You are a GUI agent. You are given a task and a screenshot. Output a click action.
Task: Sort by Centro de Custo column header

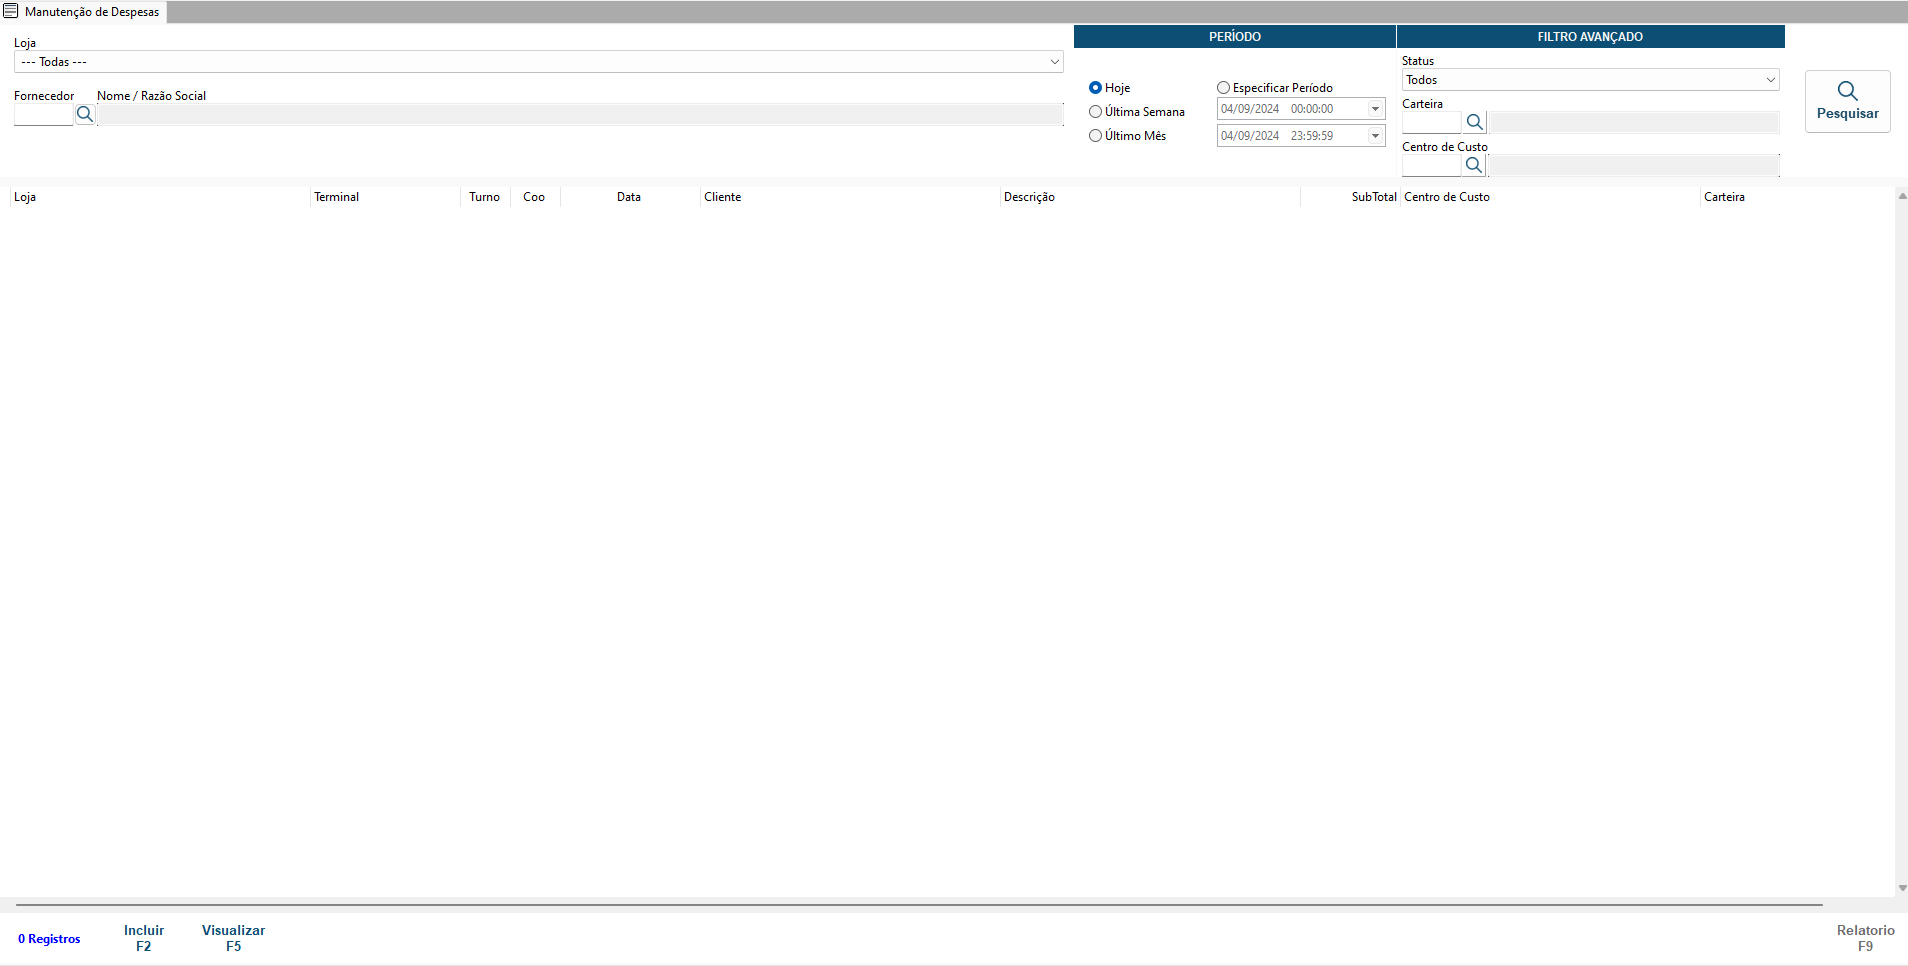[1550, 197]
